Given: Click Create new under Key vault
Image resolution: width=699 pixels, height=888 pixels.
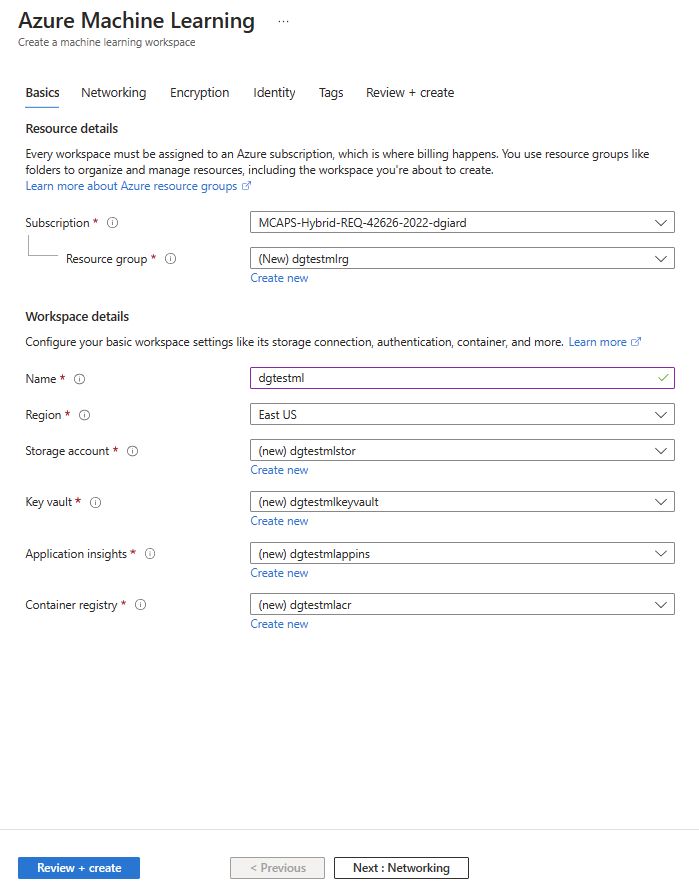Looking at the screenshot, I should [279, 521].
